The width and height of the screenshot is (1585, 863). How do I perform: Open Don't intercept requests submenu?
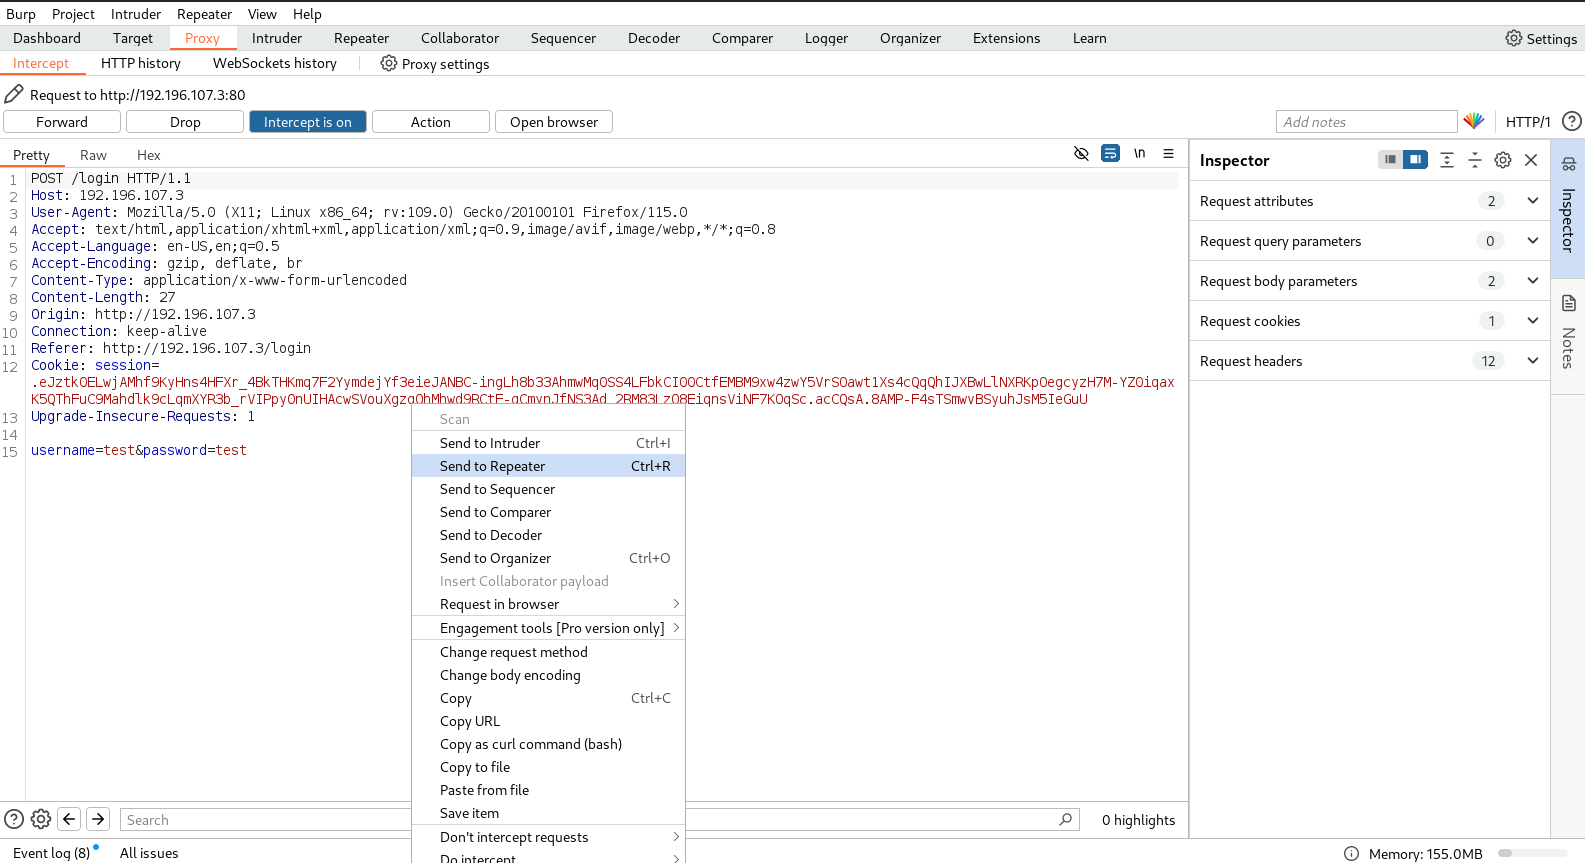coord(549,837)
